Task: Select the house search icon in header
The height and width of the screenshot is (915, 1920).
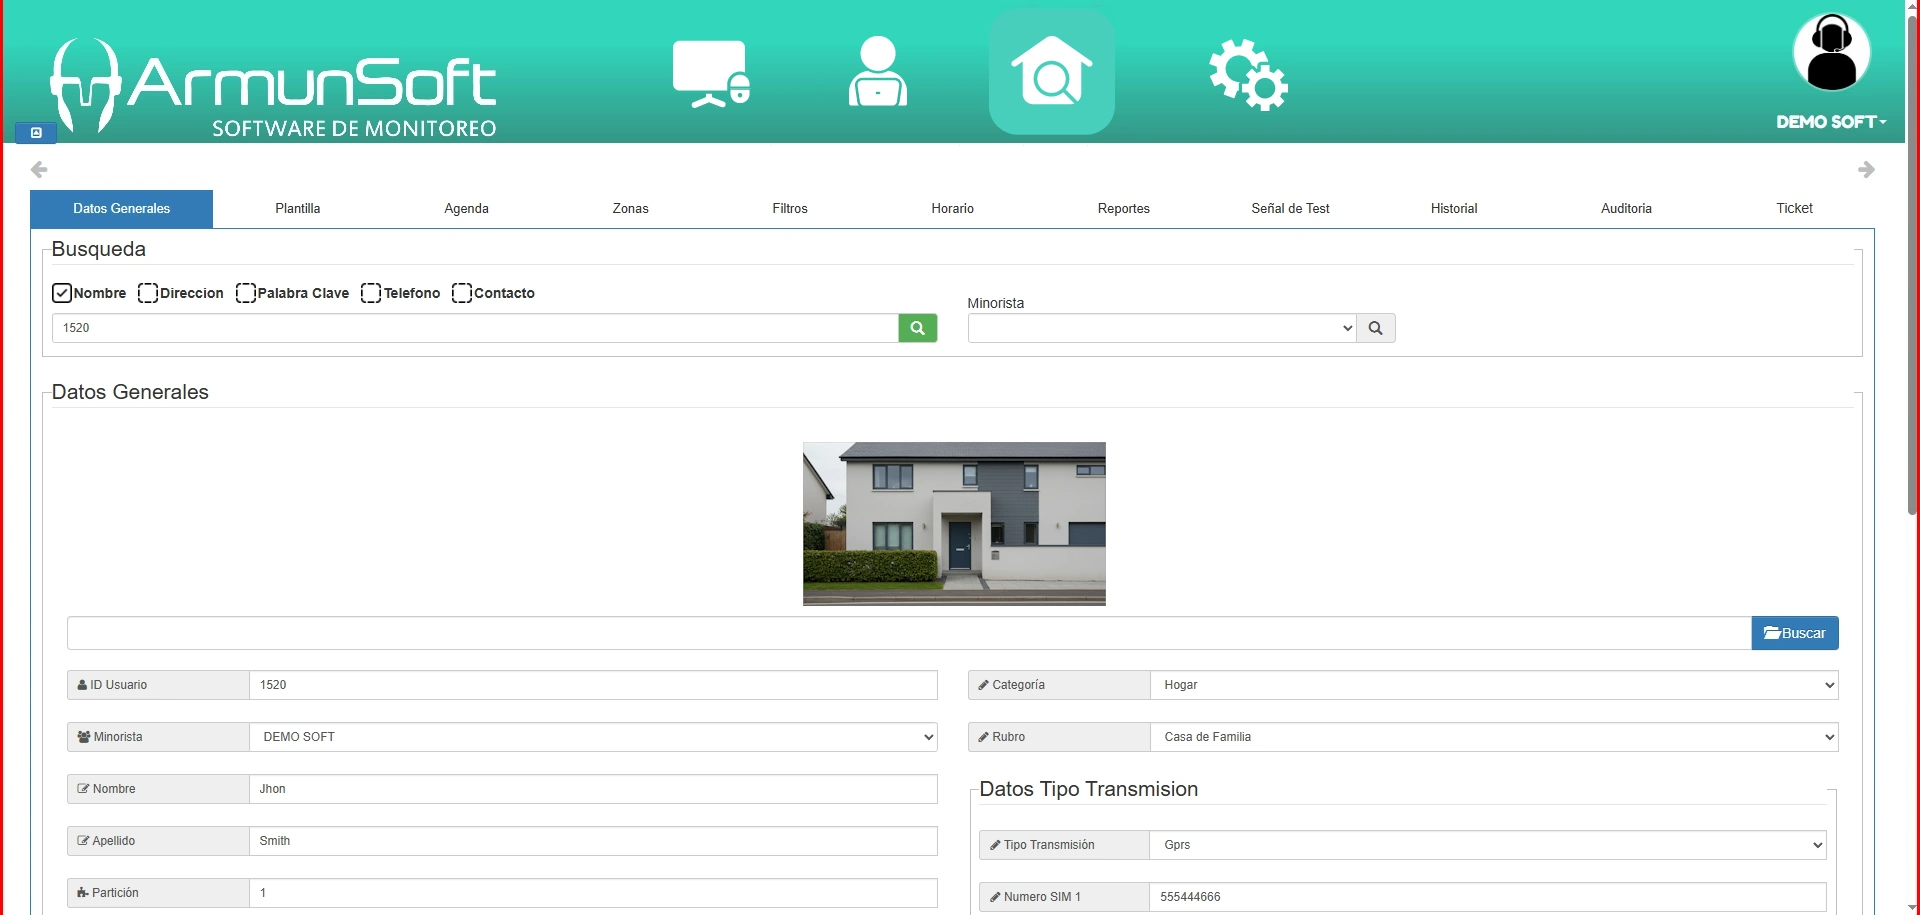Action: [1051, 72]
